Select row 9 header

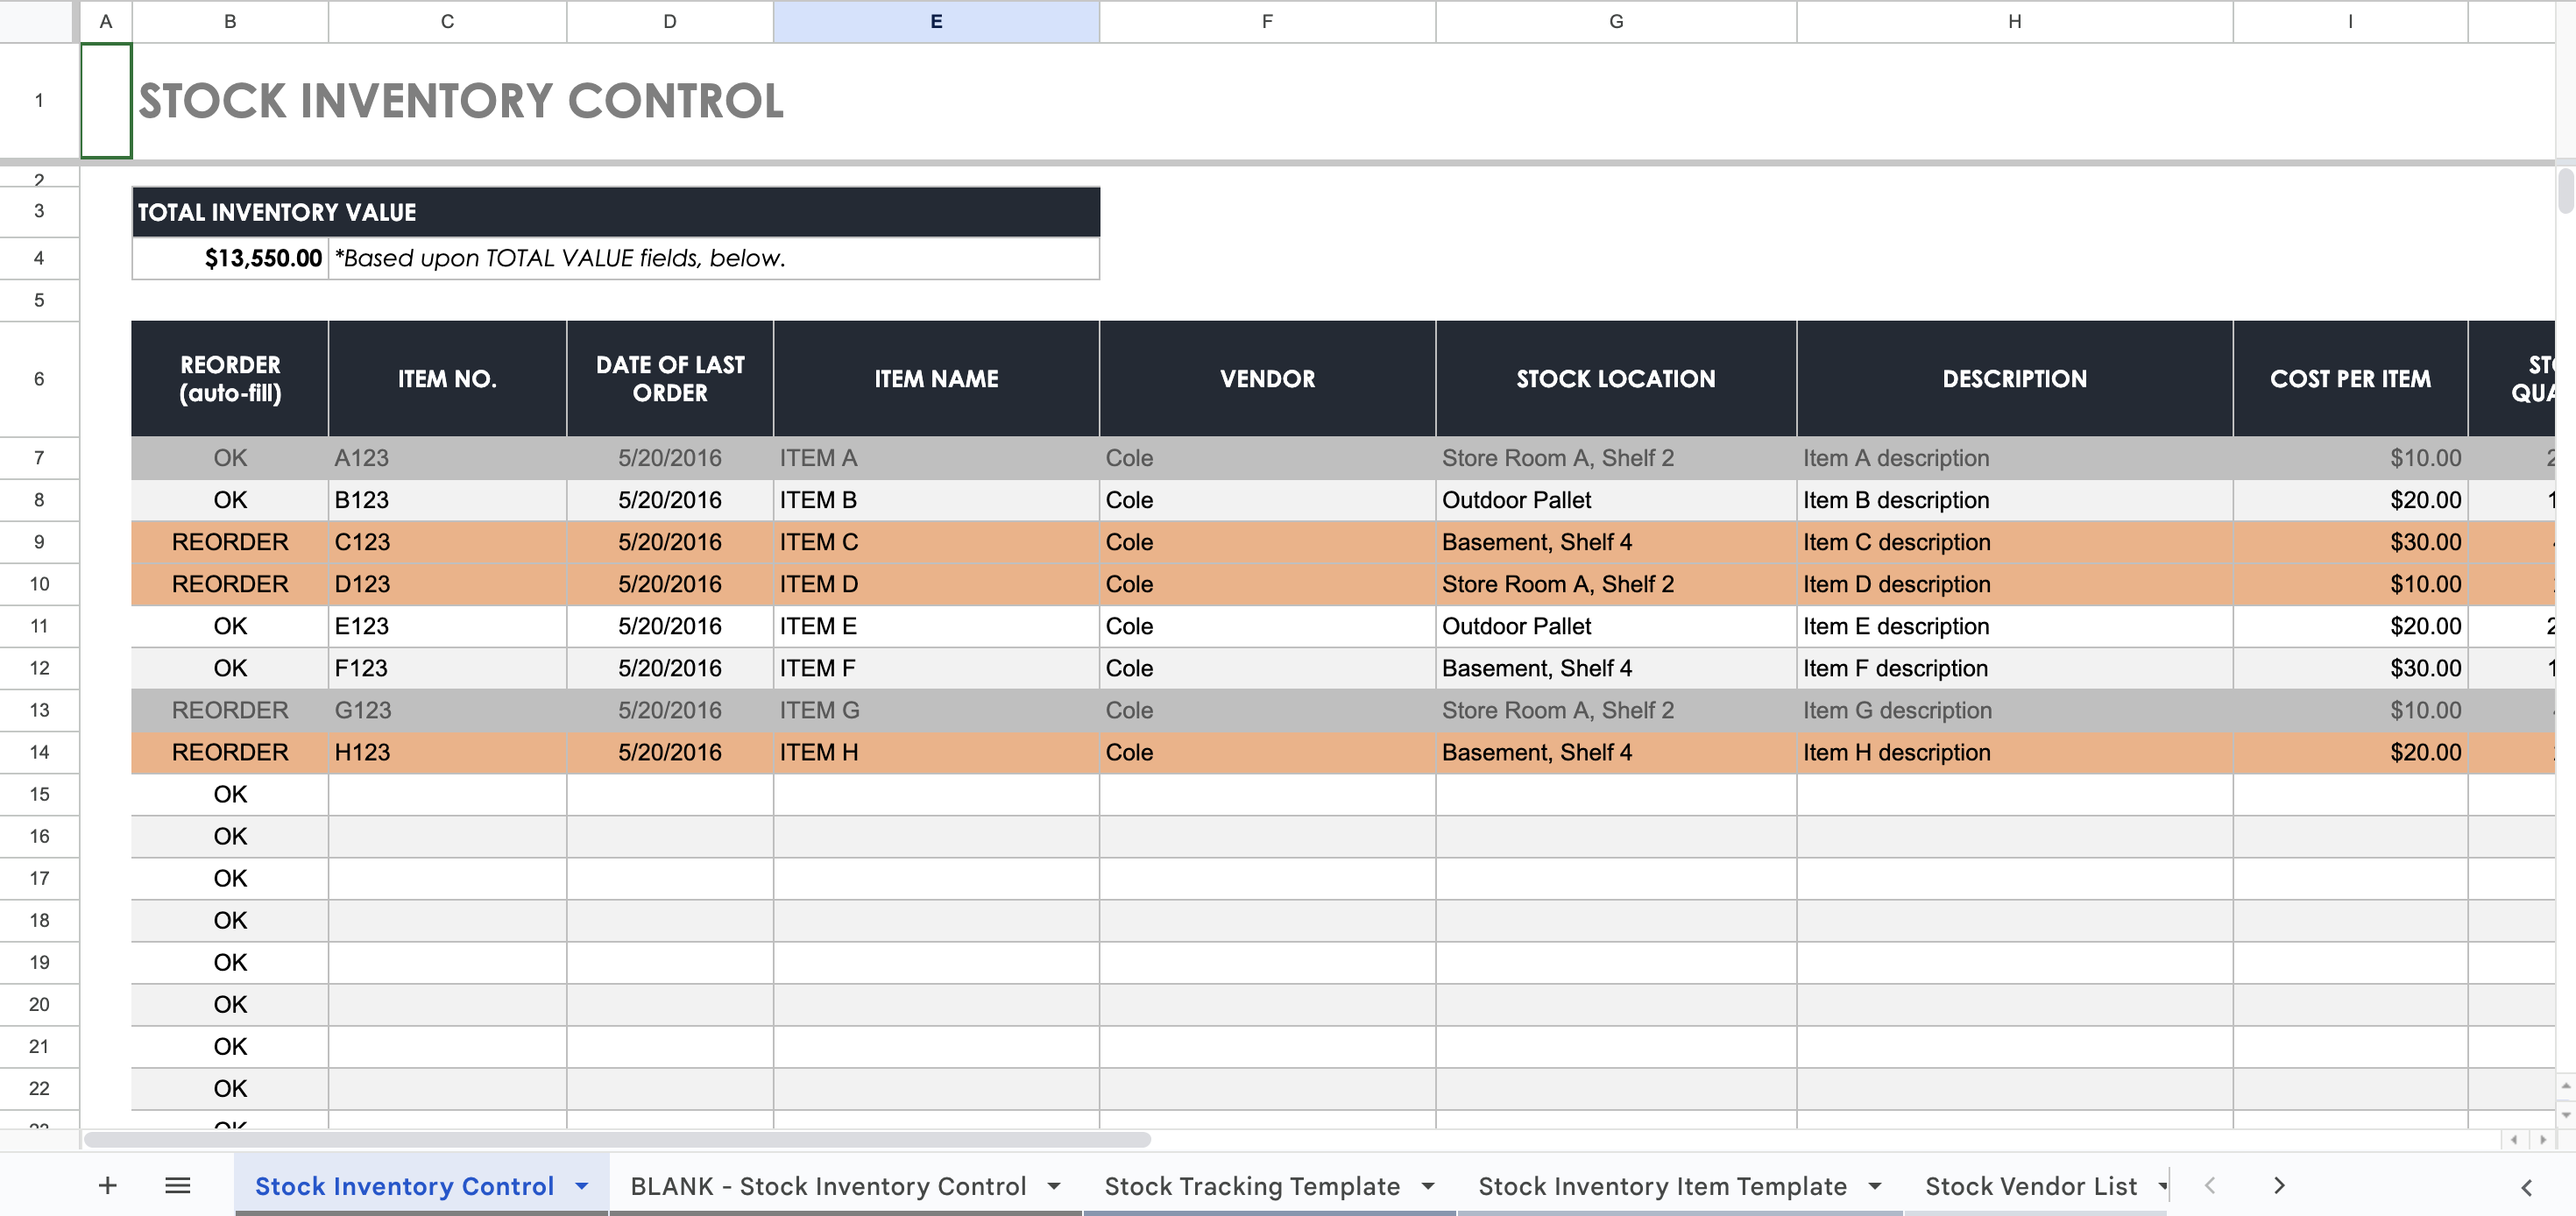tap(39, 542)
